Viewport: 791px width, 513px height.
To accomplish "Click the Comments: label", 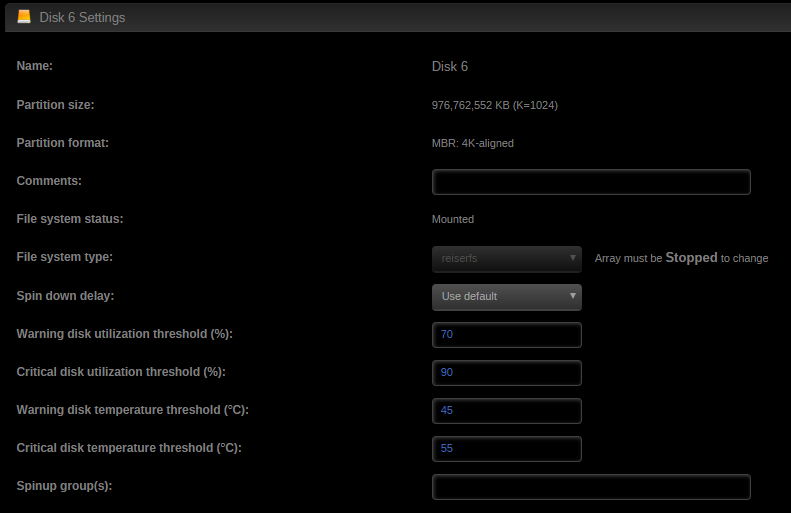I will pyautogui.click(x=49, y=181).
